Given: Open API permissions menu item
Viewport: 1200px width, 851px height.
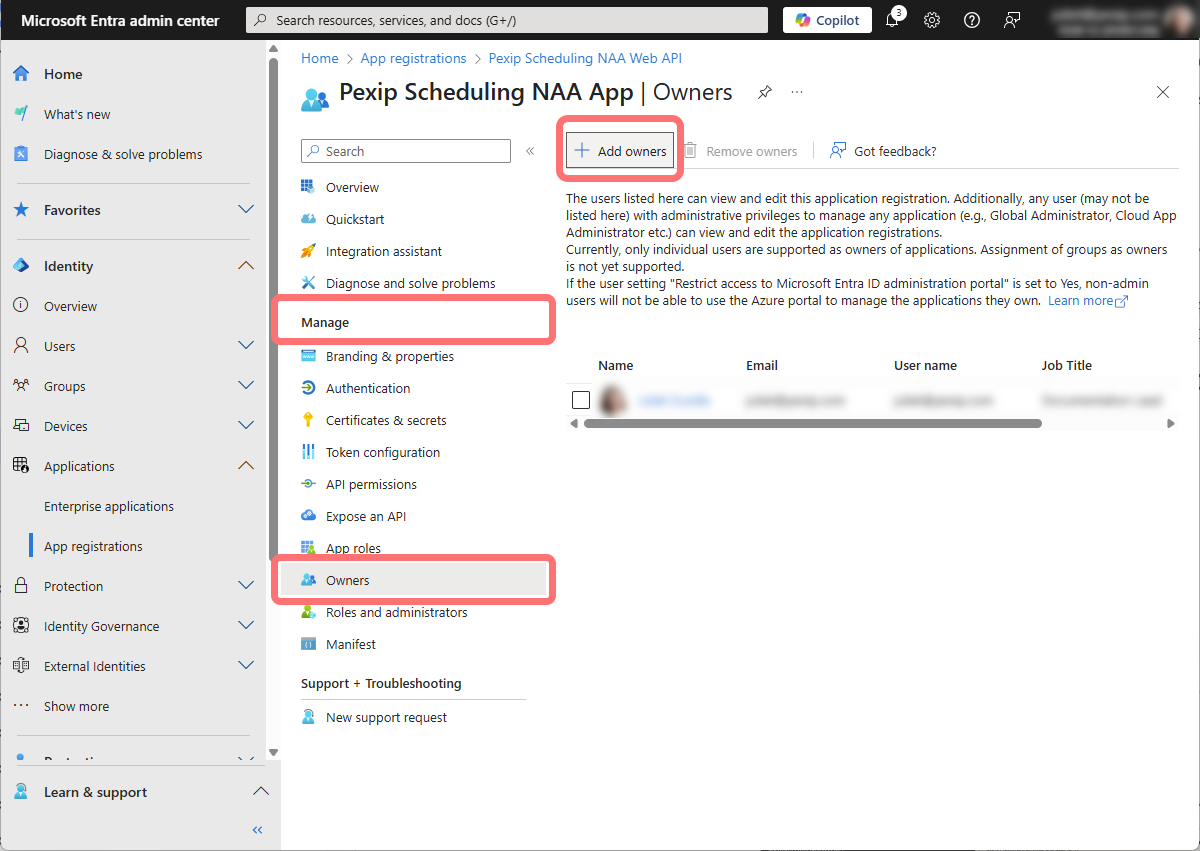Looking at the screenshot, I should pos(371,484).
